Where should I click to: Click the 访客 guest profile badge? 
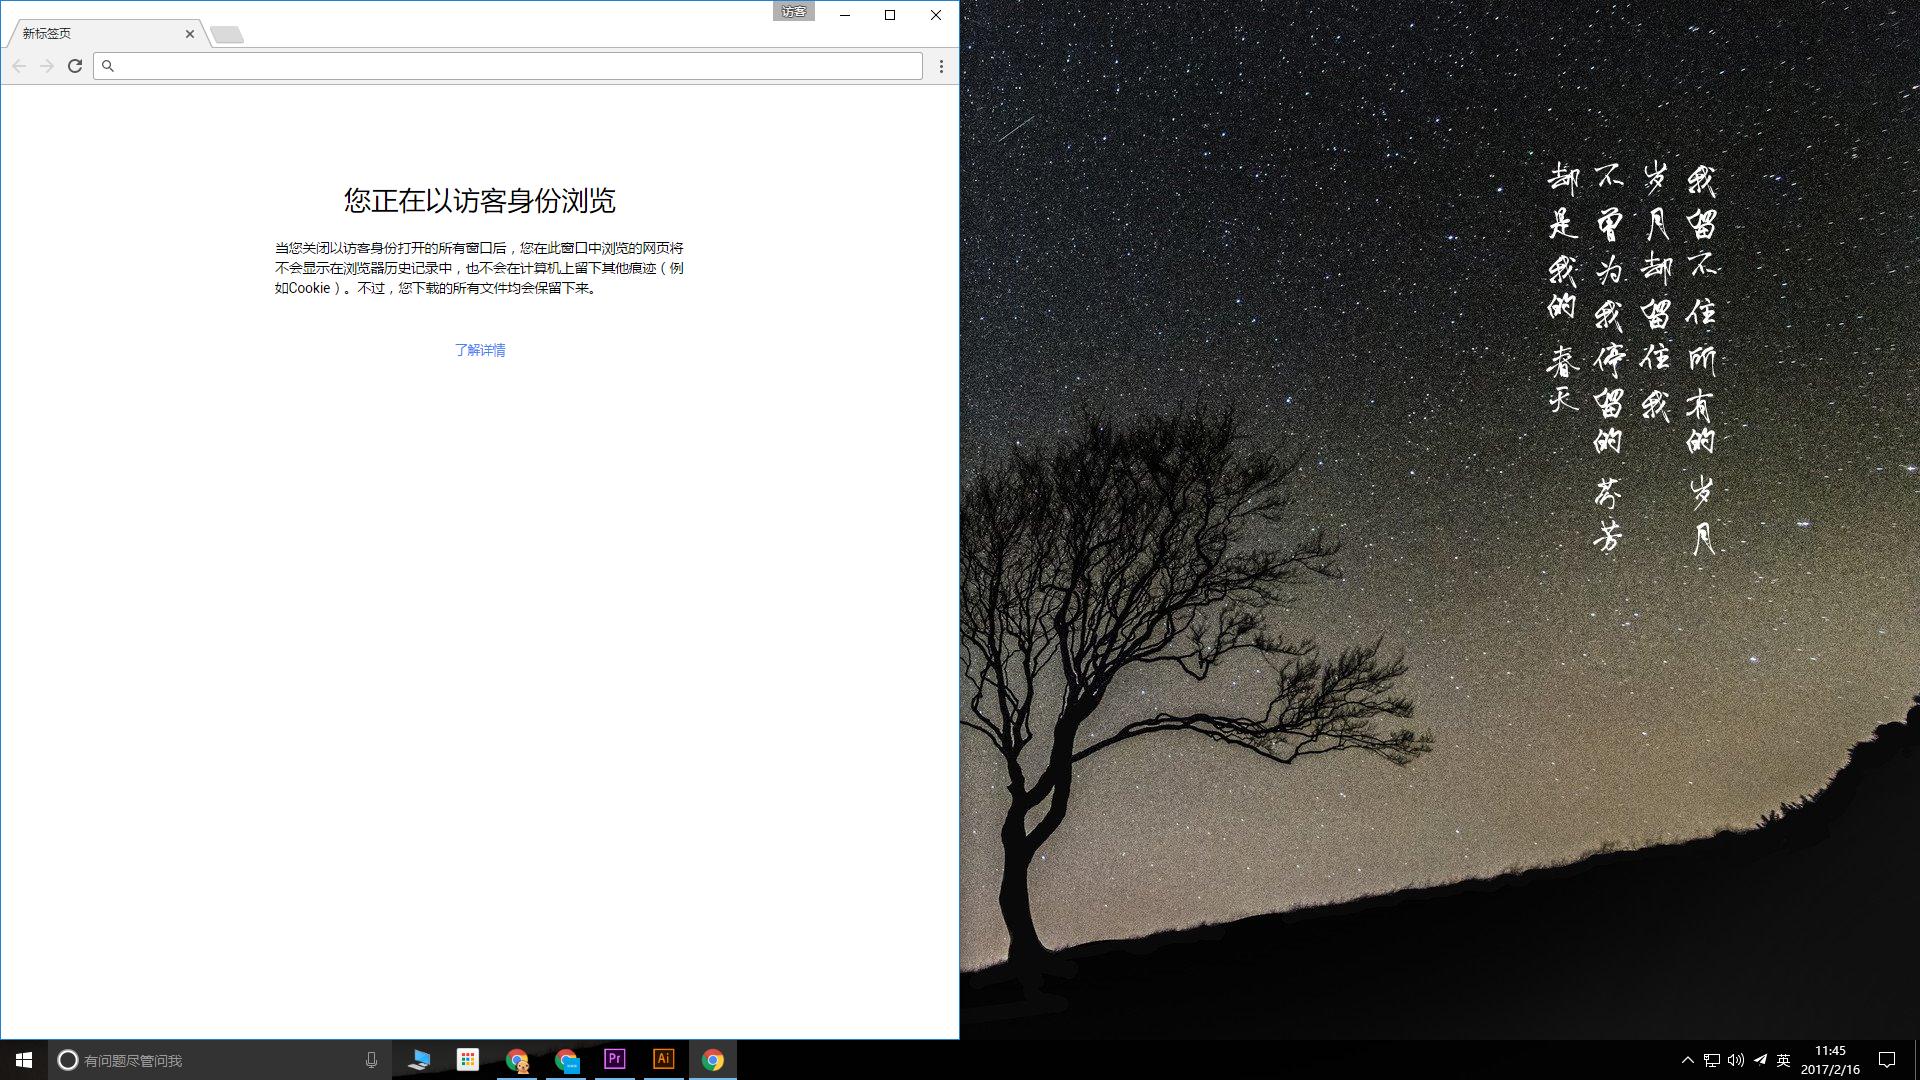[x=793, y=12]
